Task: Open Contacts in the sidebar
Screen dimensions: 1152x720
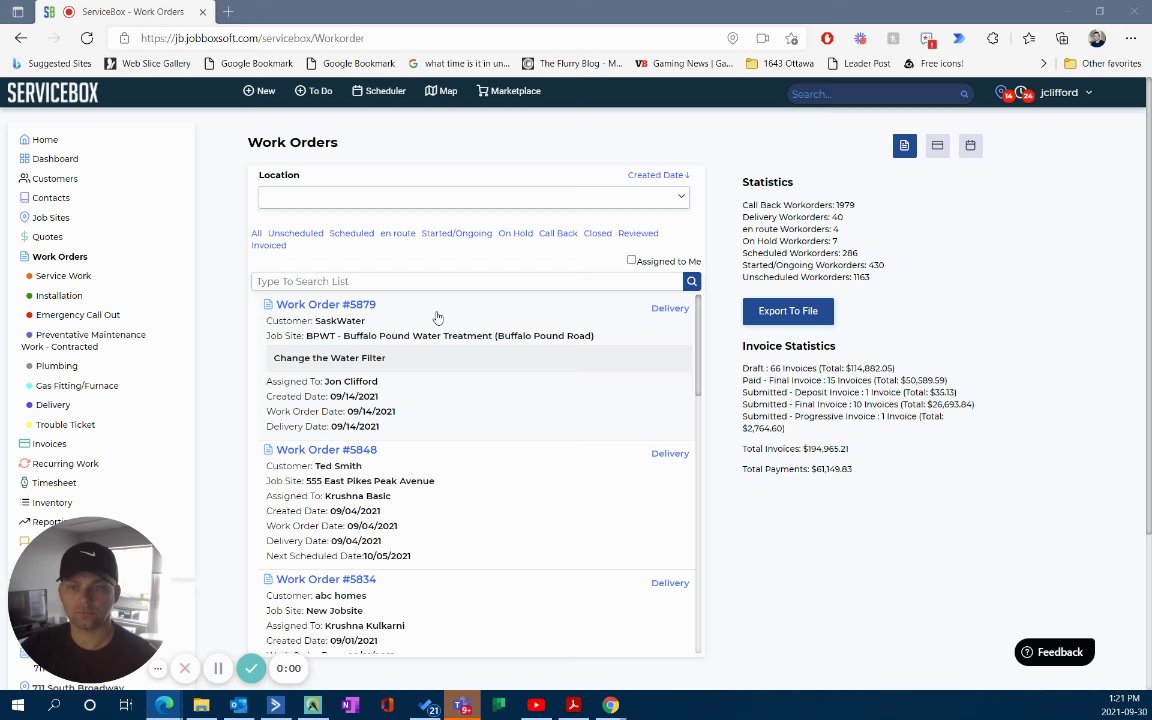Action: 45,198
